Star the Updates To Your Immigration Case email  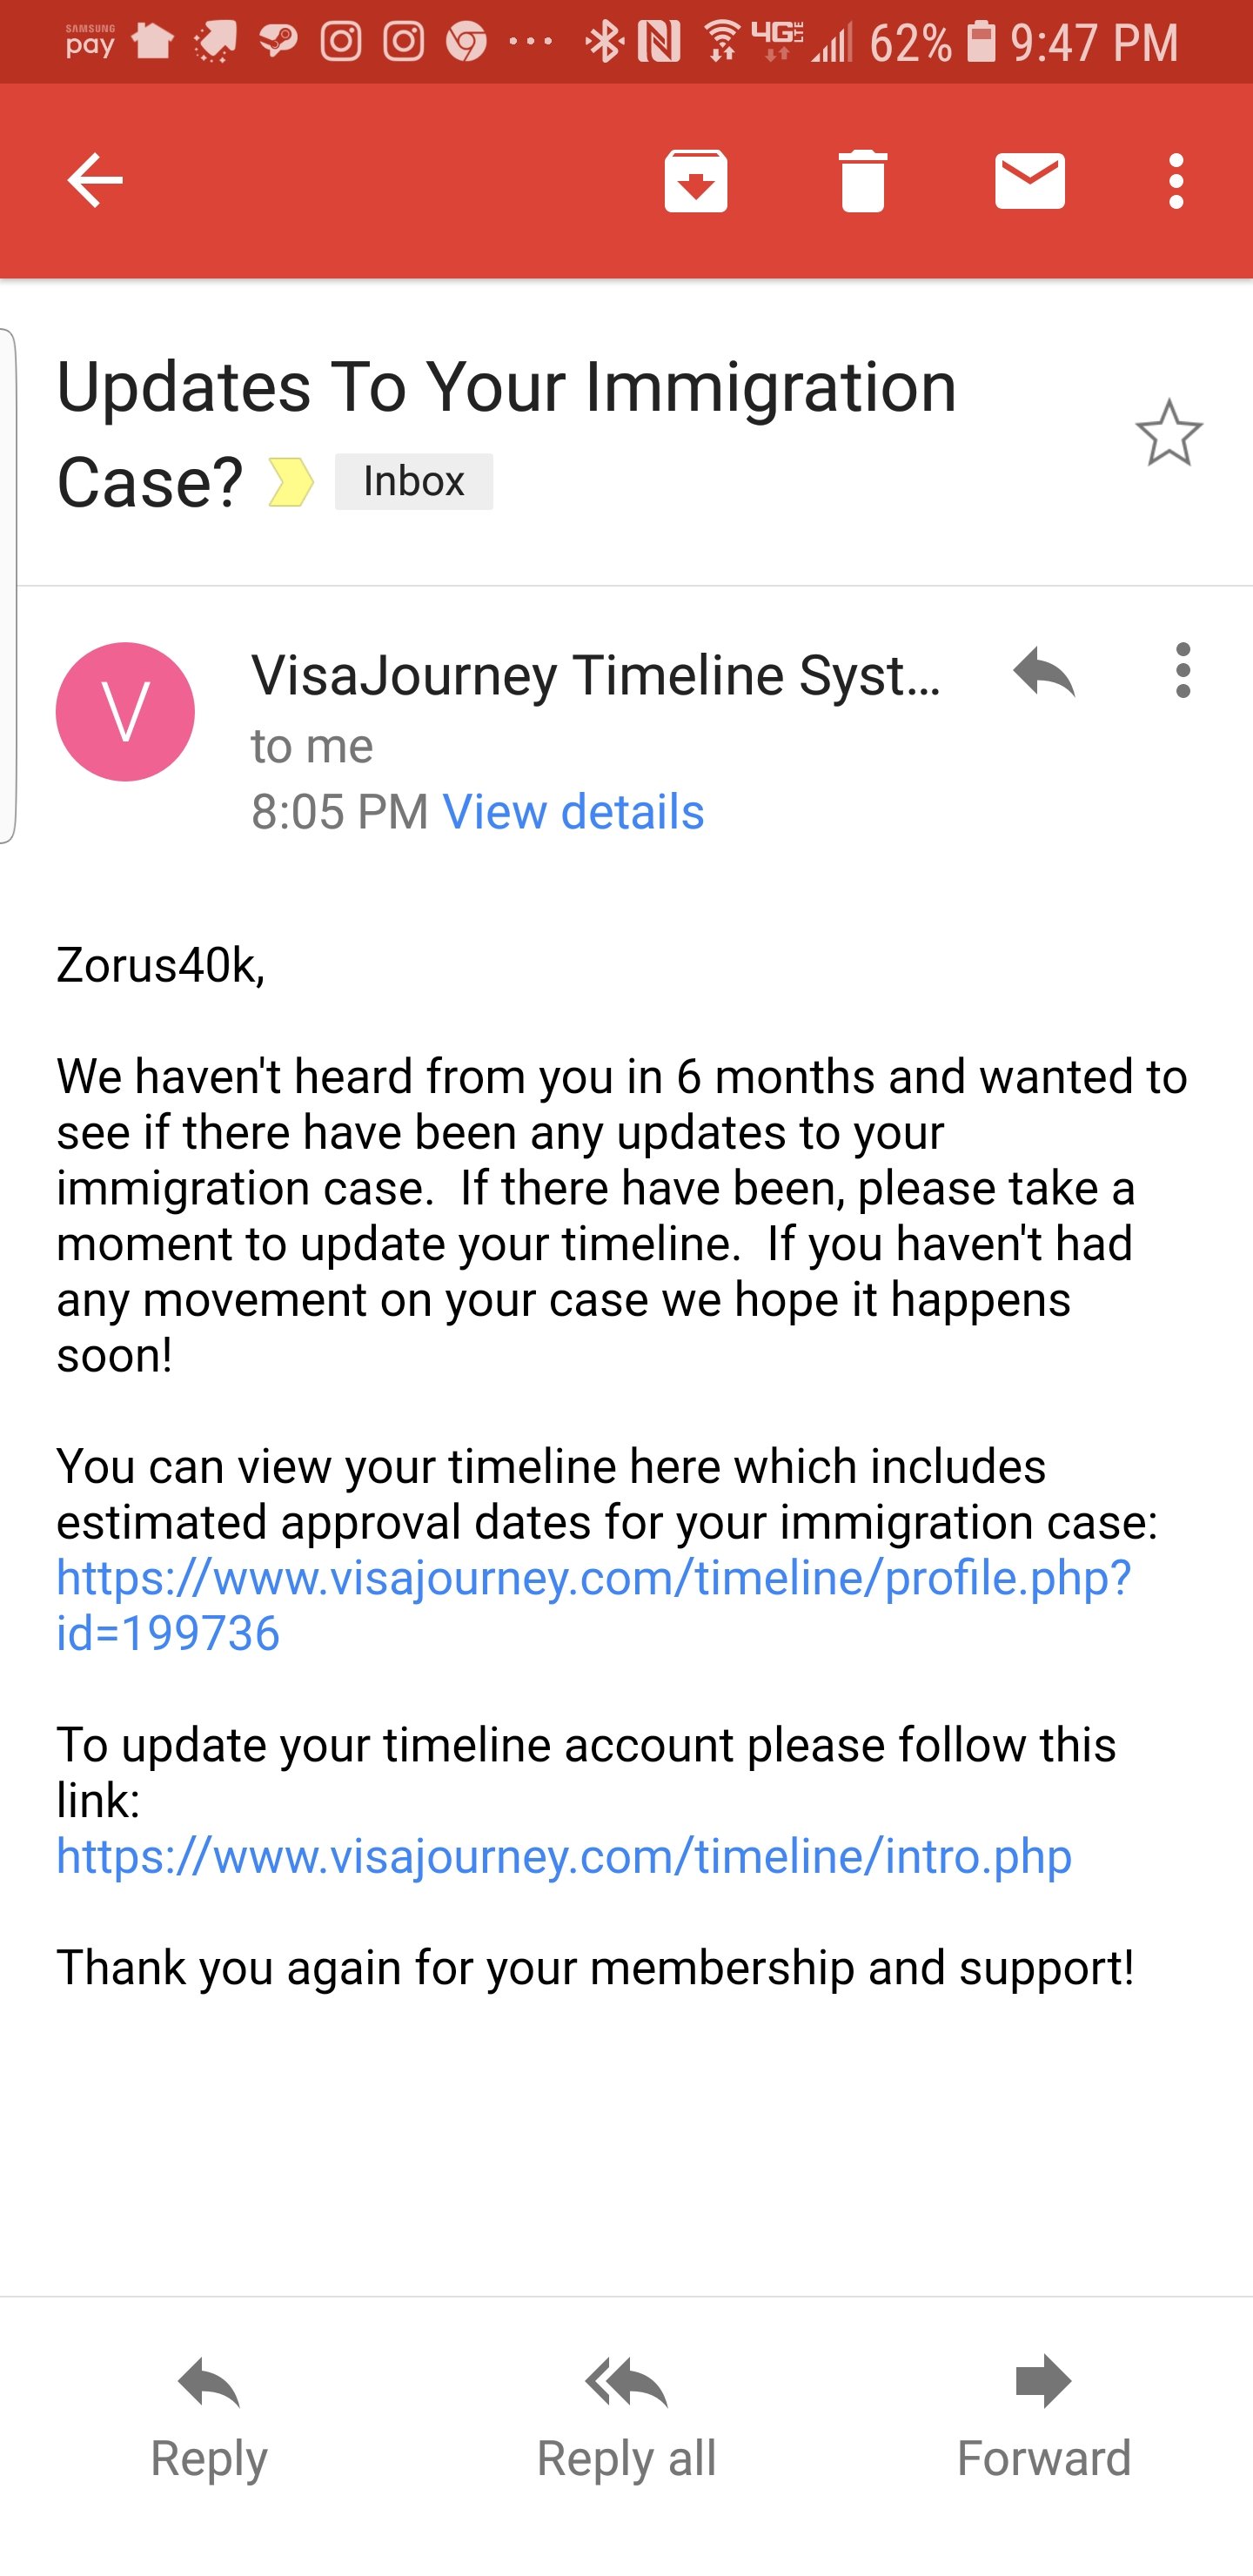(x=1169, y=433)
